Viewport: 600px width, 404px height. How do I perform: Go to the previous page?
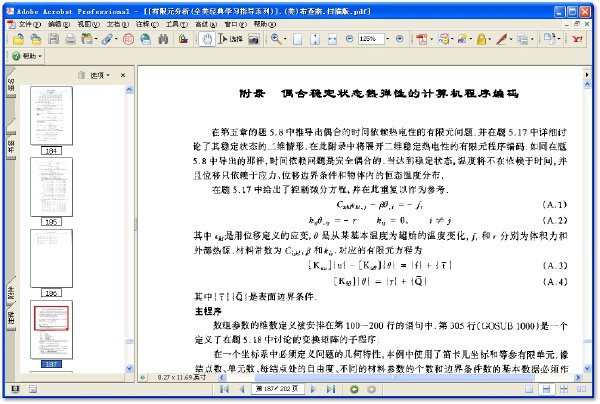[x=241, y=389]
